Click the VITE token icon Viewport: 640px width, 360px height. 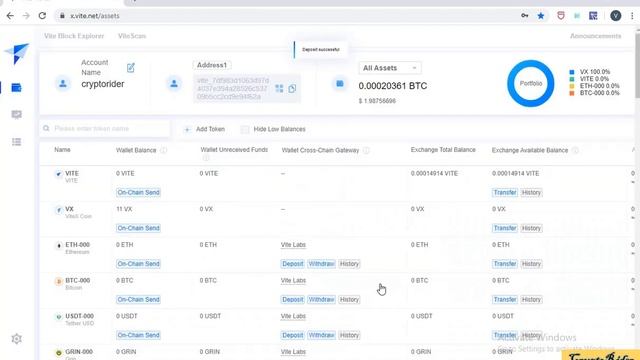[x=58, y=174]
